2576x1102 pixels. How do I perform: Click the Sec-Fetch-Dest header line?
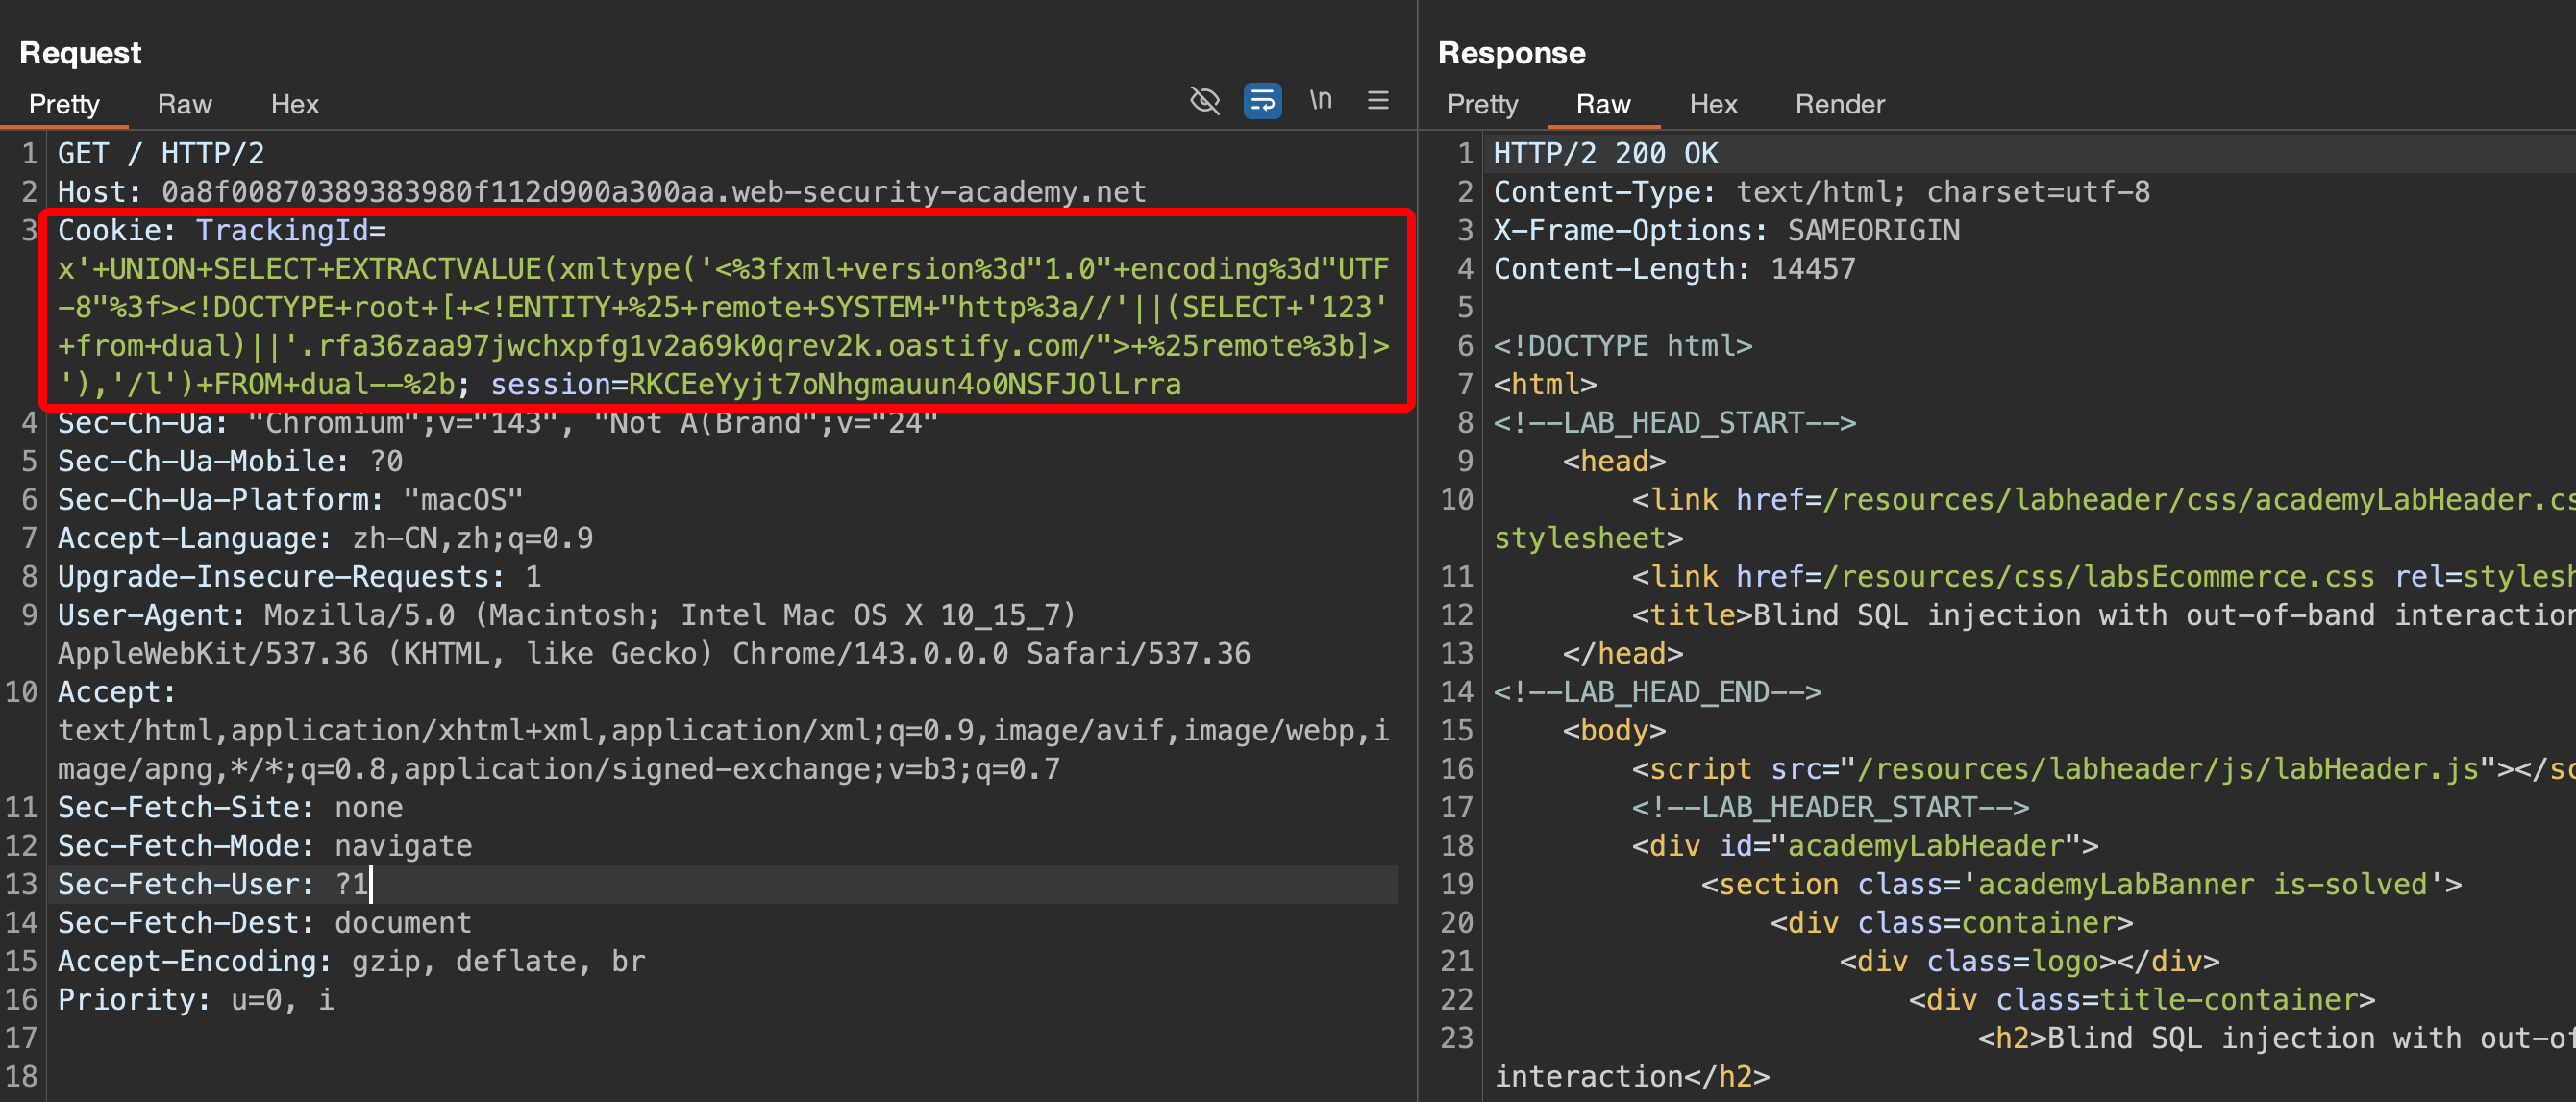coord(264,923)
